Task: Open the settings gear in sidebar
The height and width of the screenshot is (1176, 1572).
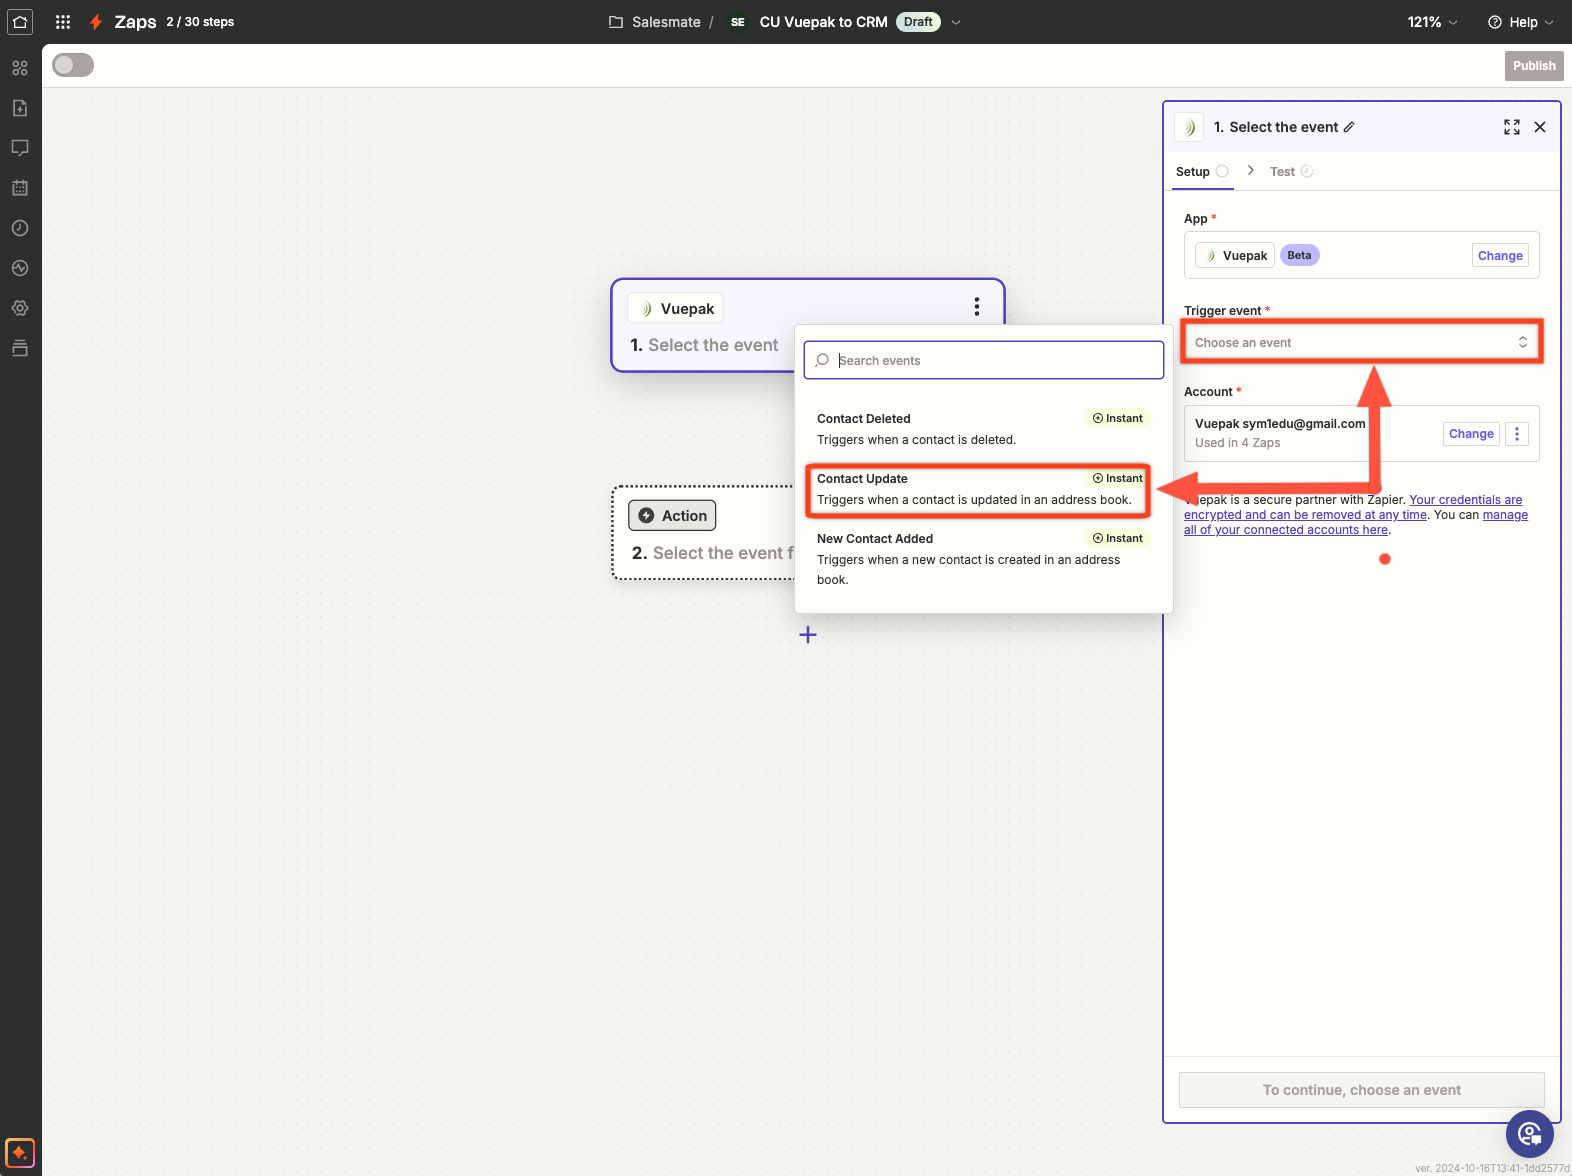Action: pyautogui.click(x=20, y=308)
